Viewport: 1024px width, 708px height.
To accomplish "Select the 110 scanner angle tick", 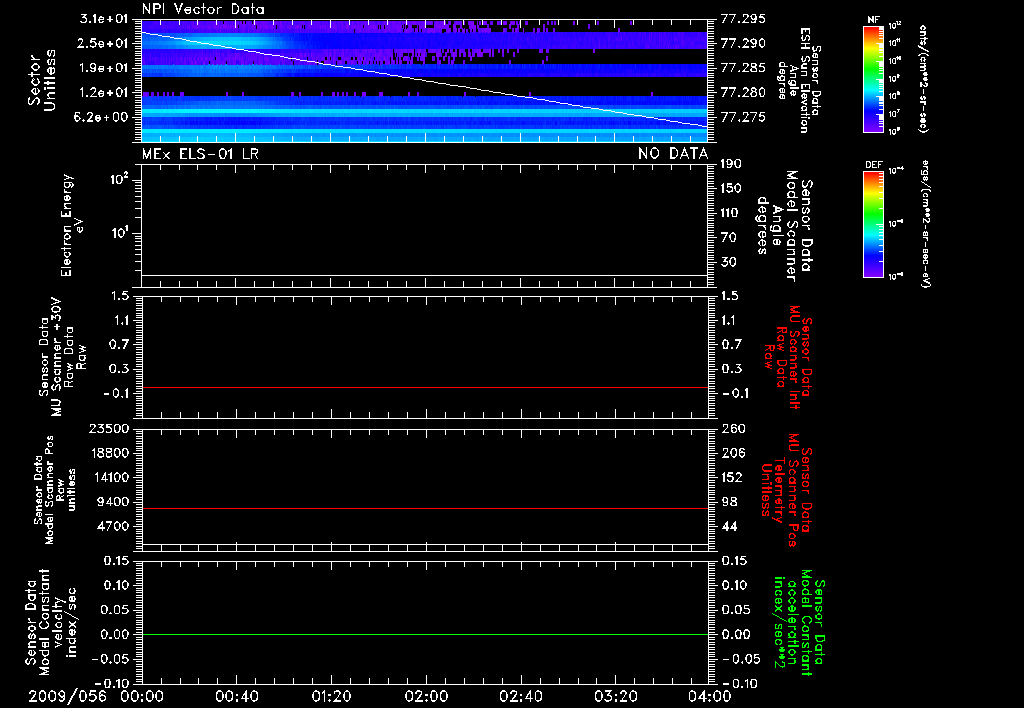I will 731,213.
